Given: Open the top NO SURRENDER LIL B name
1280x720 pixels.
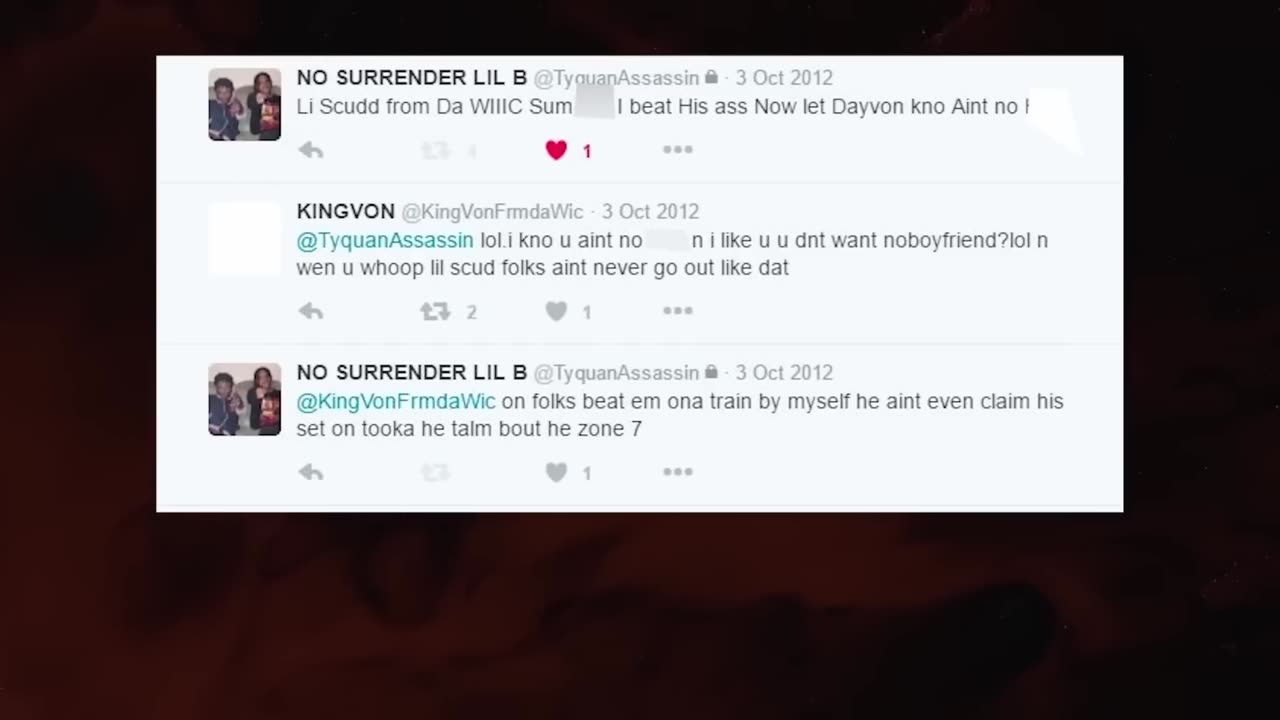Looking at the screenshot, I should 412,78.
